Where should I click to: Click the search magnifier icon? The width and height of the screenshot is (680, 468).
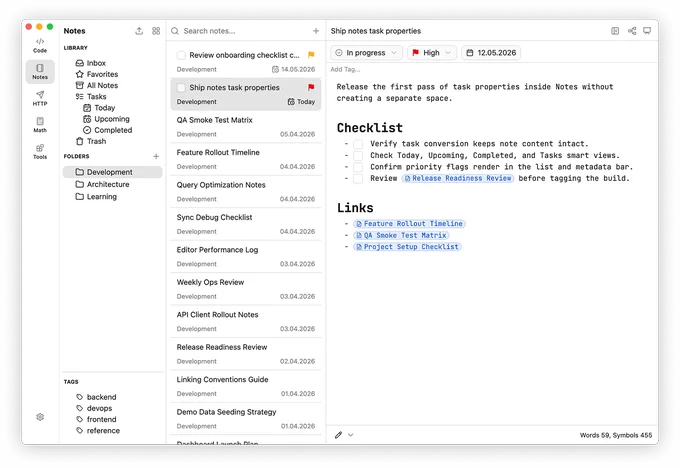pos(175,31)
